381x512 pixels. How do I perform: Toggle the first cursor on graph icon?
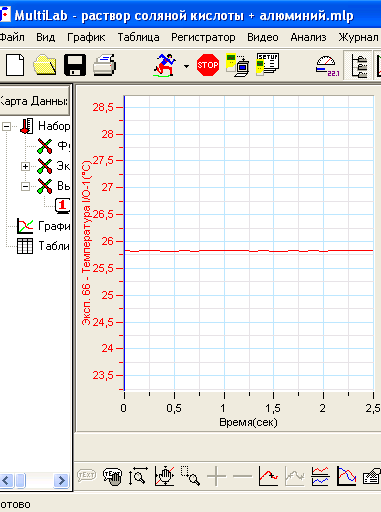[x=268, y=476]
